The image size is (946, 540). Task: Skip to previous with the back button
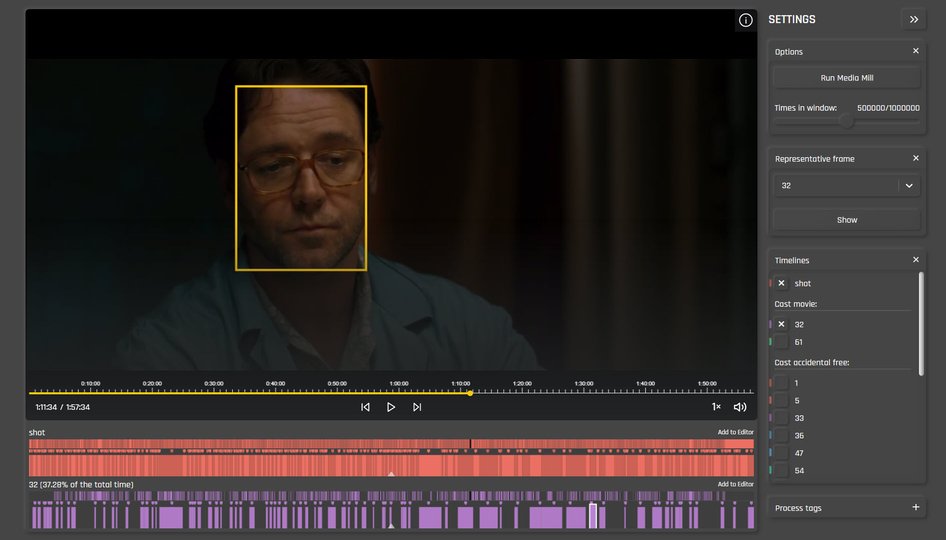(x=365, y=407)
